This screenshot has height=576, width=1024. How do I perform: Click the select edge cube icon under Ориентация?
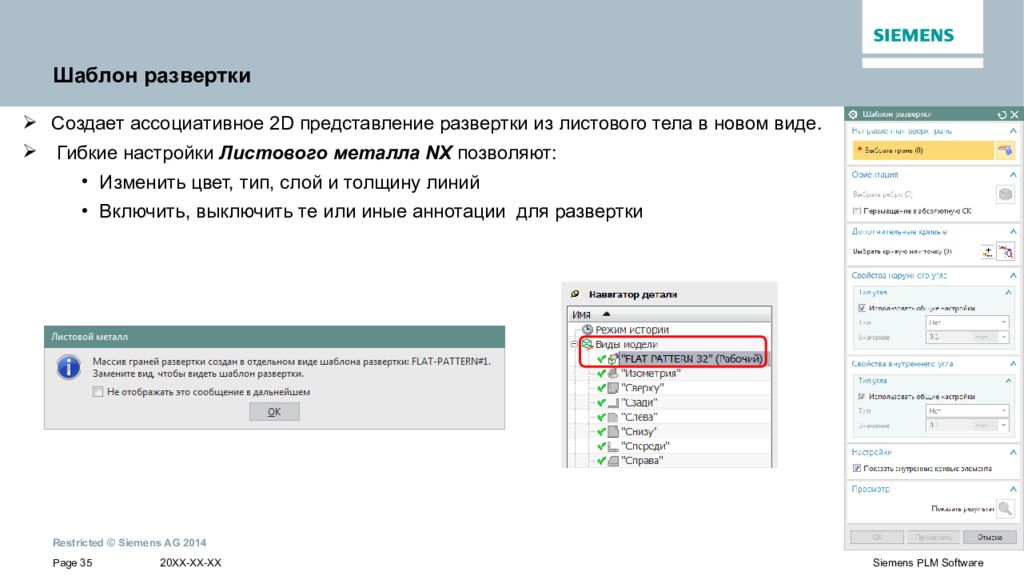click(1005, 194)
